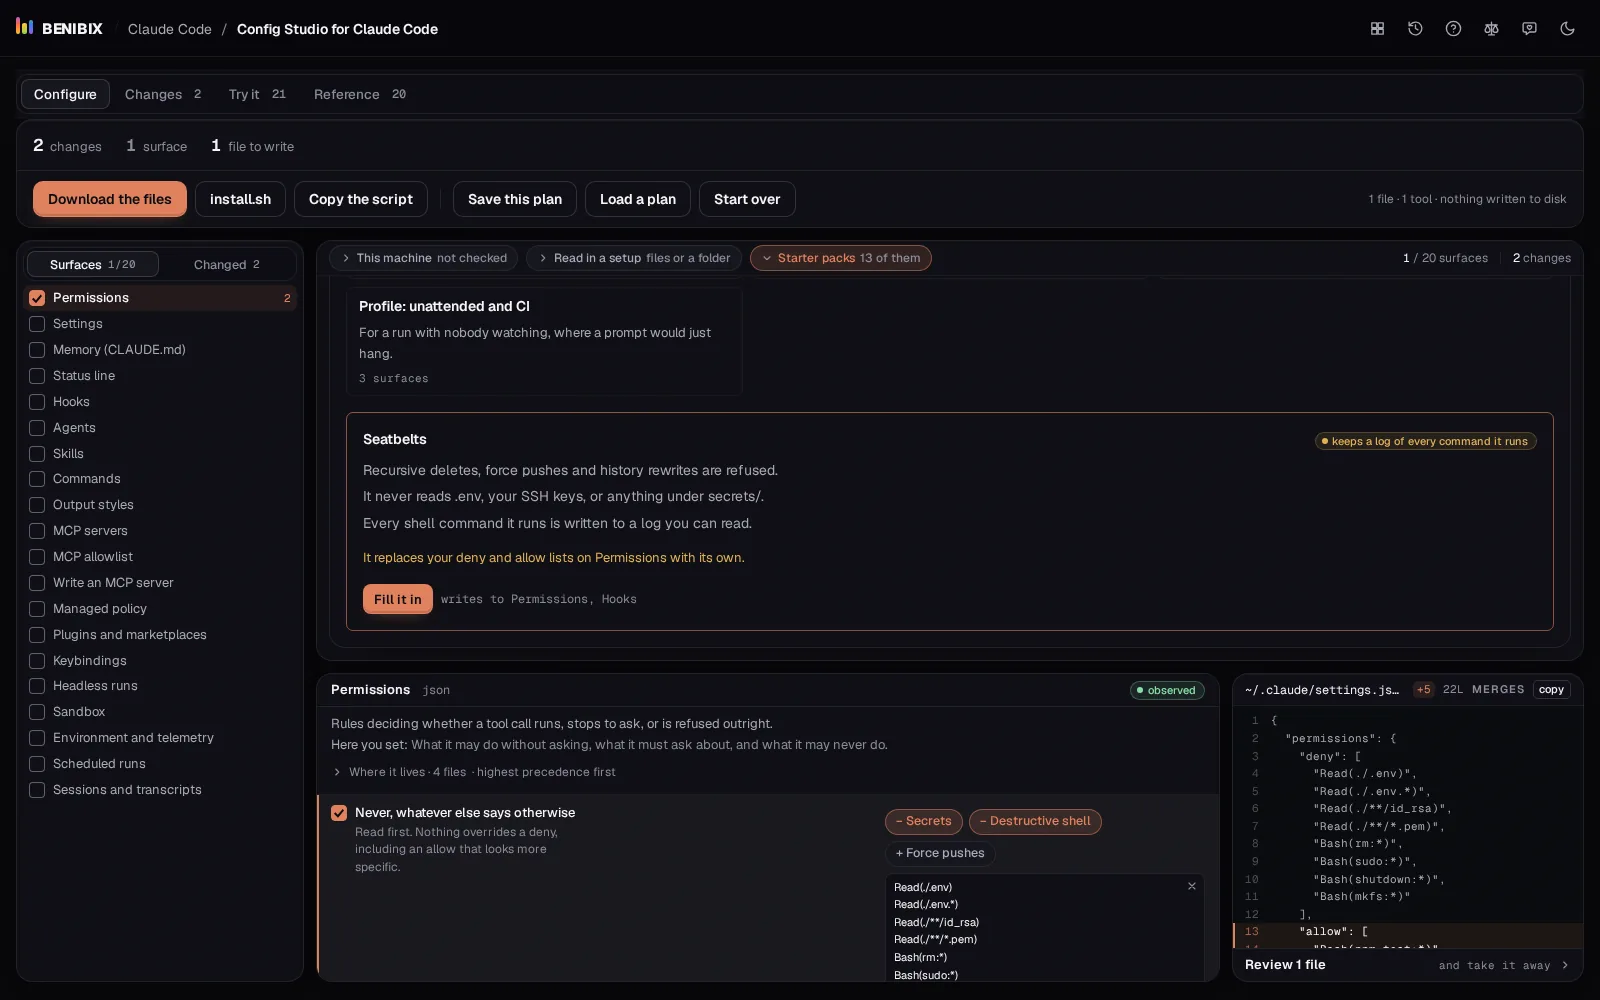Click Copy the script
1600x1000 pixels.
tap(361, 199)
